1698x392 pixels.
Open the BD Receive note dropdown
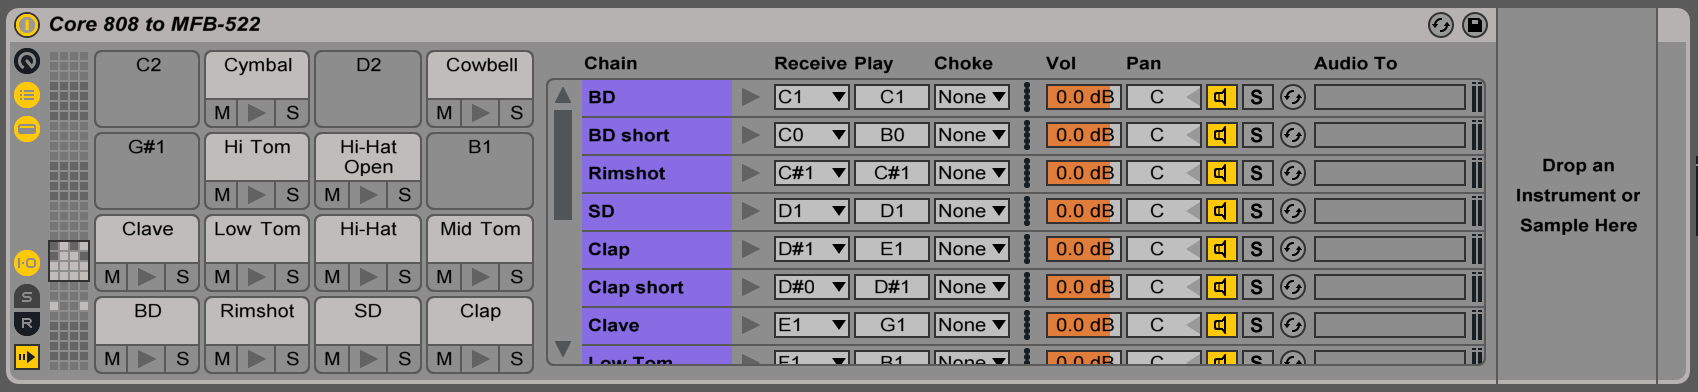tap(812, 97)
